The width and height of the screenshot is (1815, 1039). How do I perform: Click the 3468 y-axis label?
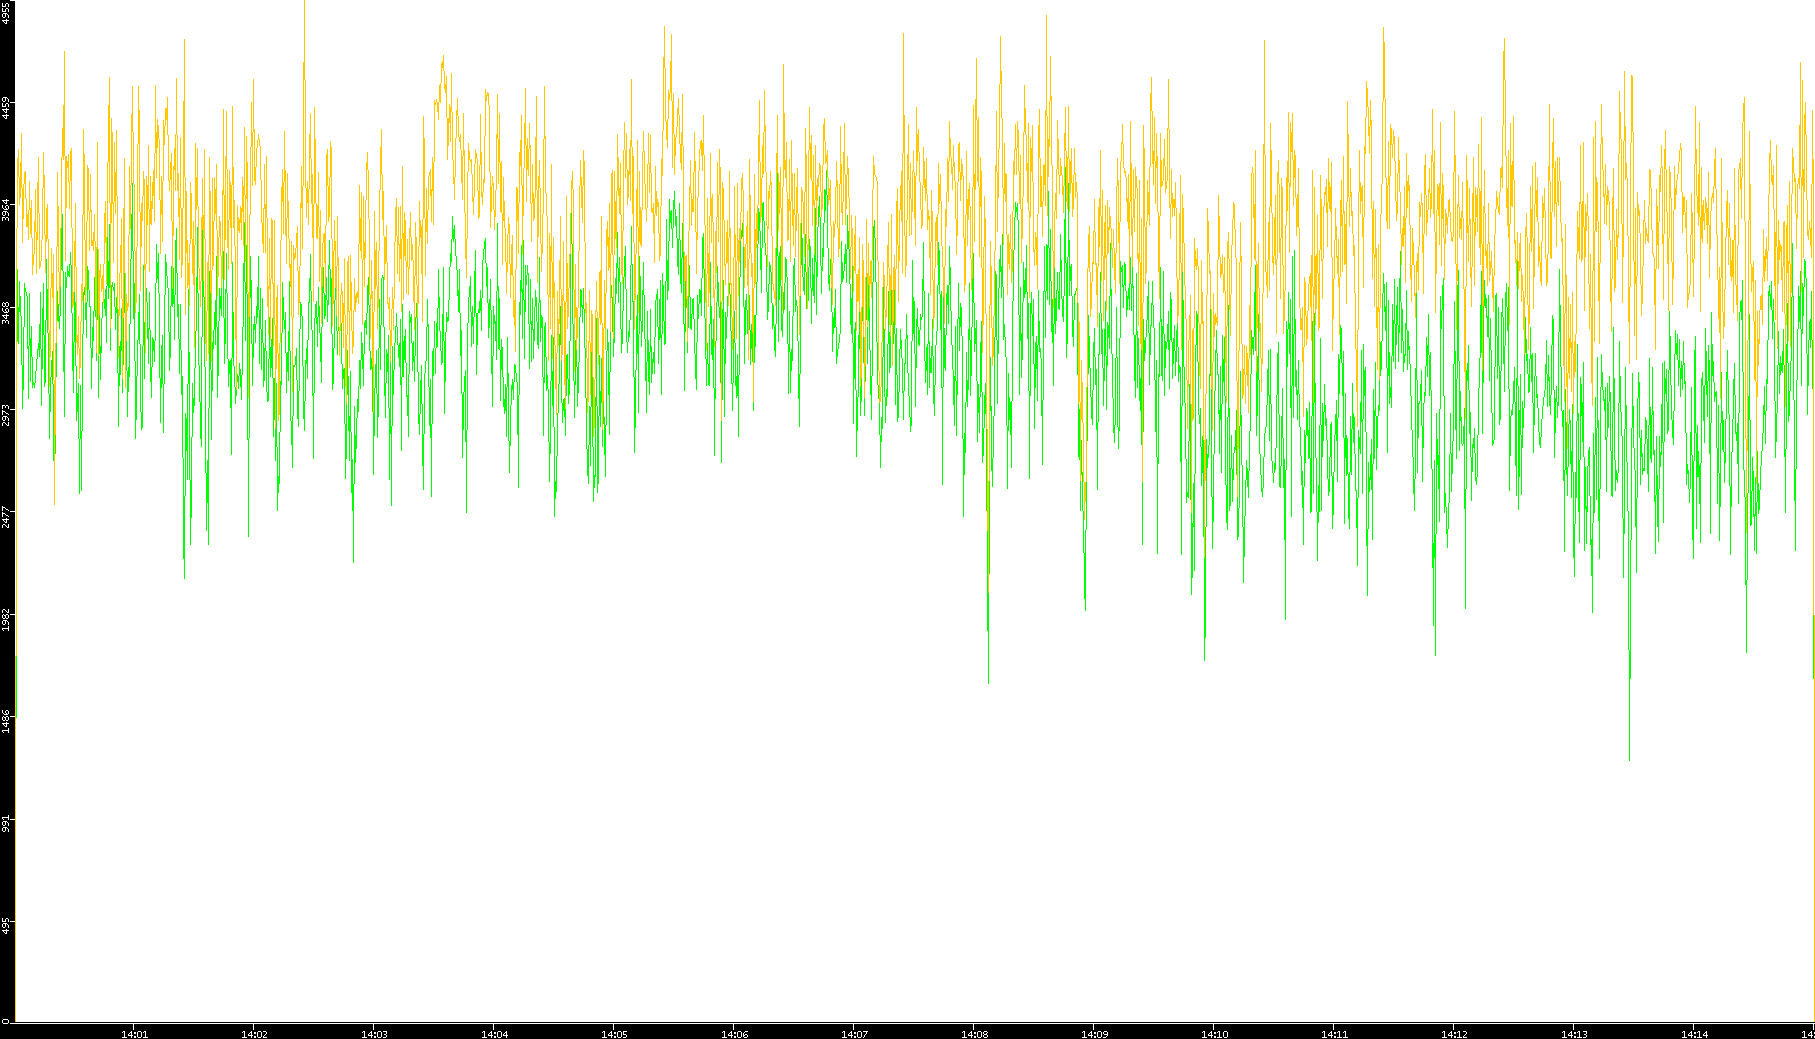[7, 312]
